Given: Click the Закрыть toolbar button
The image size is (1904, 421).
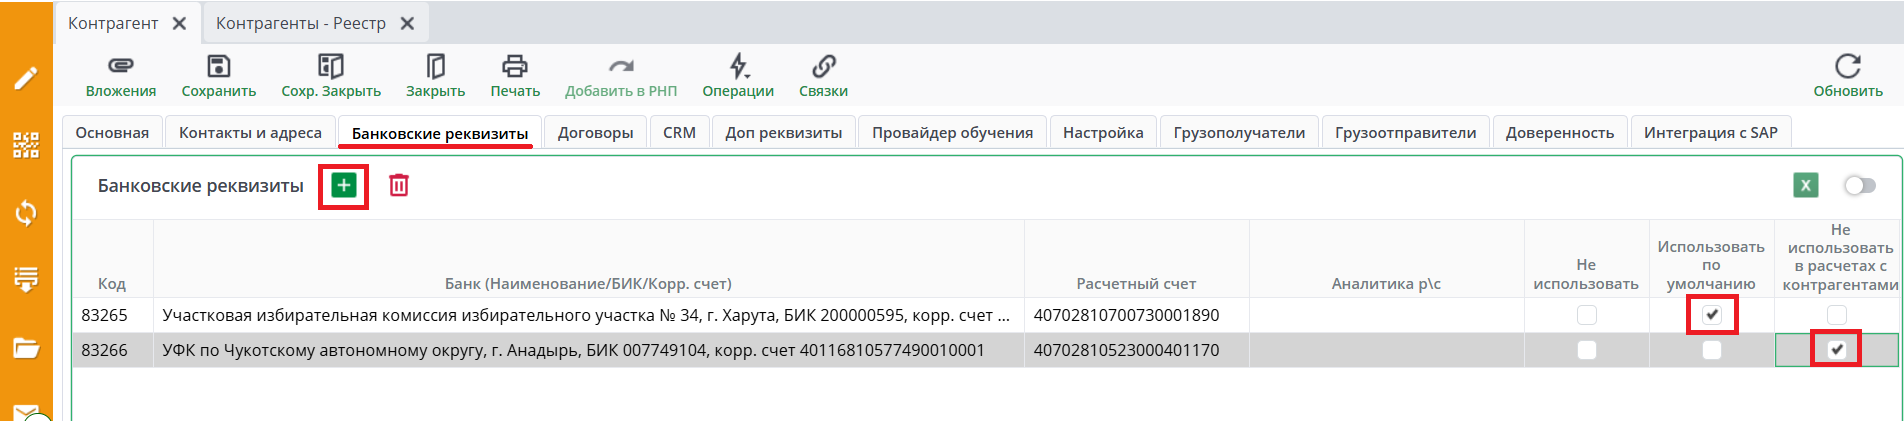Looking at the screenshot, I should point(435,67).
